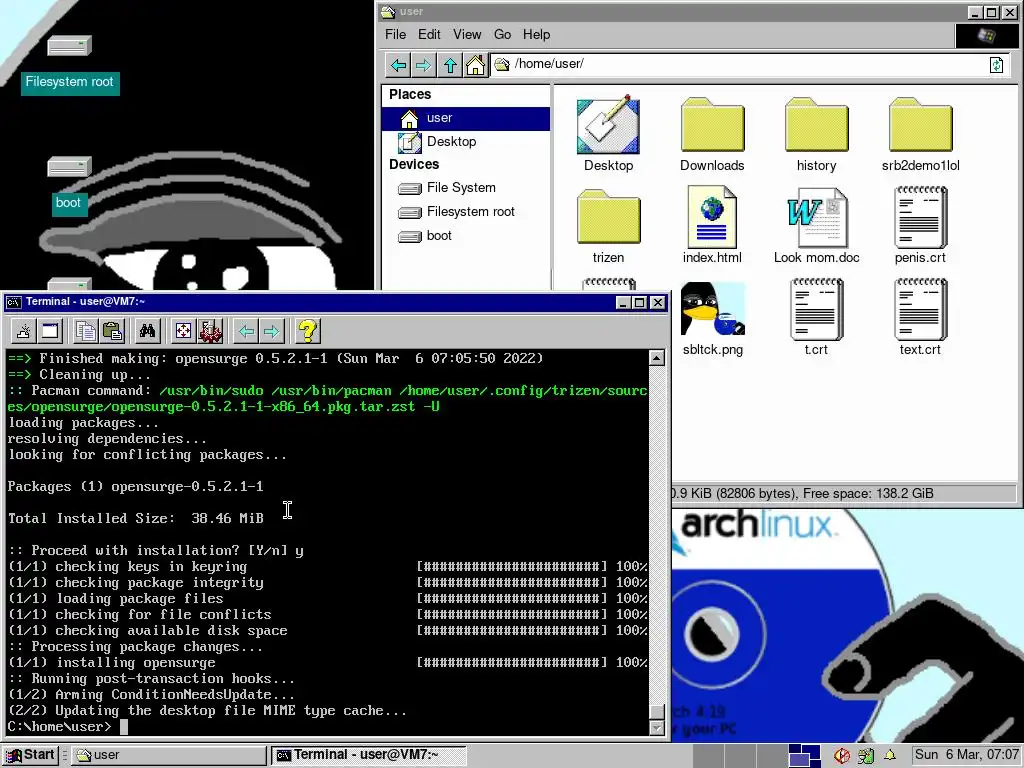This screenshot has width=1024, height=768.
Task: Select the Desktop folder icon in file view
Action: tap(608, 136)
